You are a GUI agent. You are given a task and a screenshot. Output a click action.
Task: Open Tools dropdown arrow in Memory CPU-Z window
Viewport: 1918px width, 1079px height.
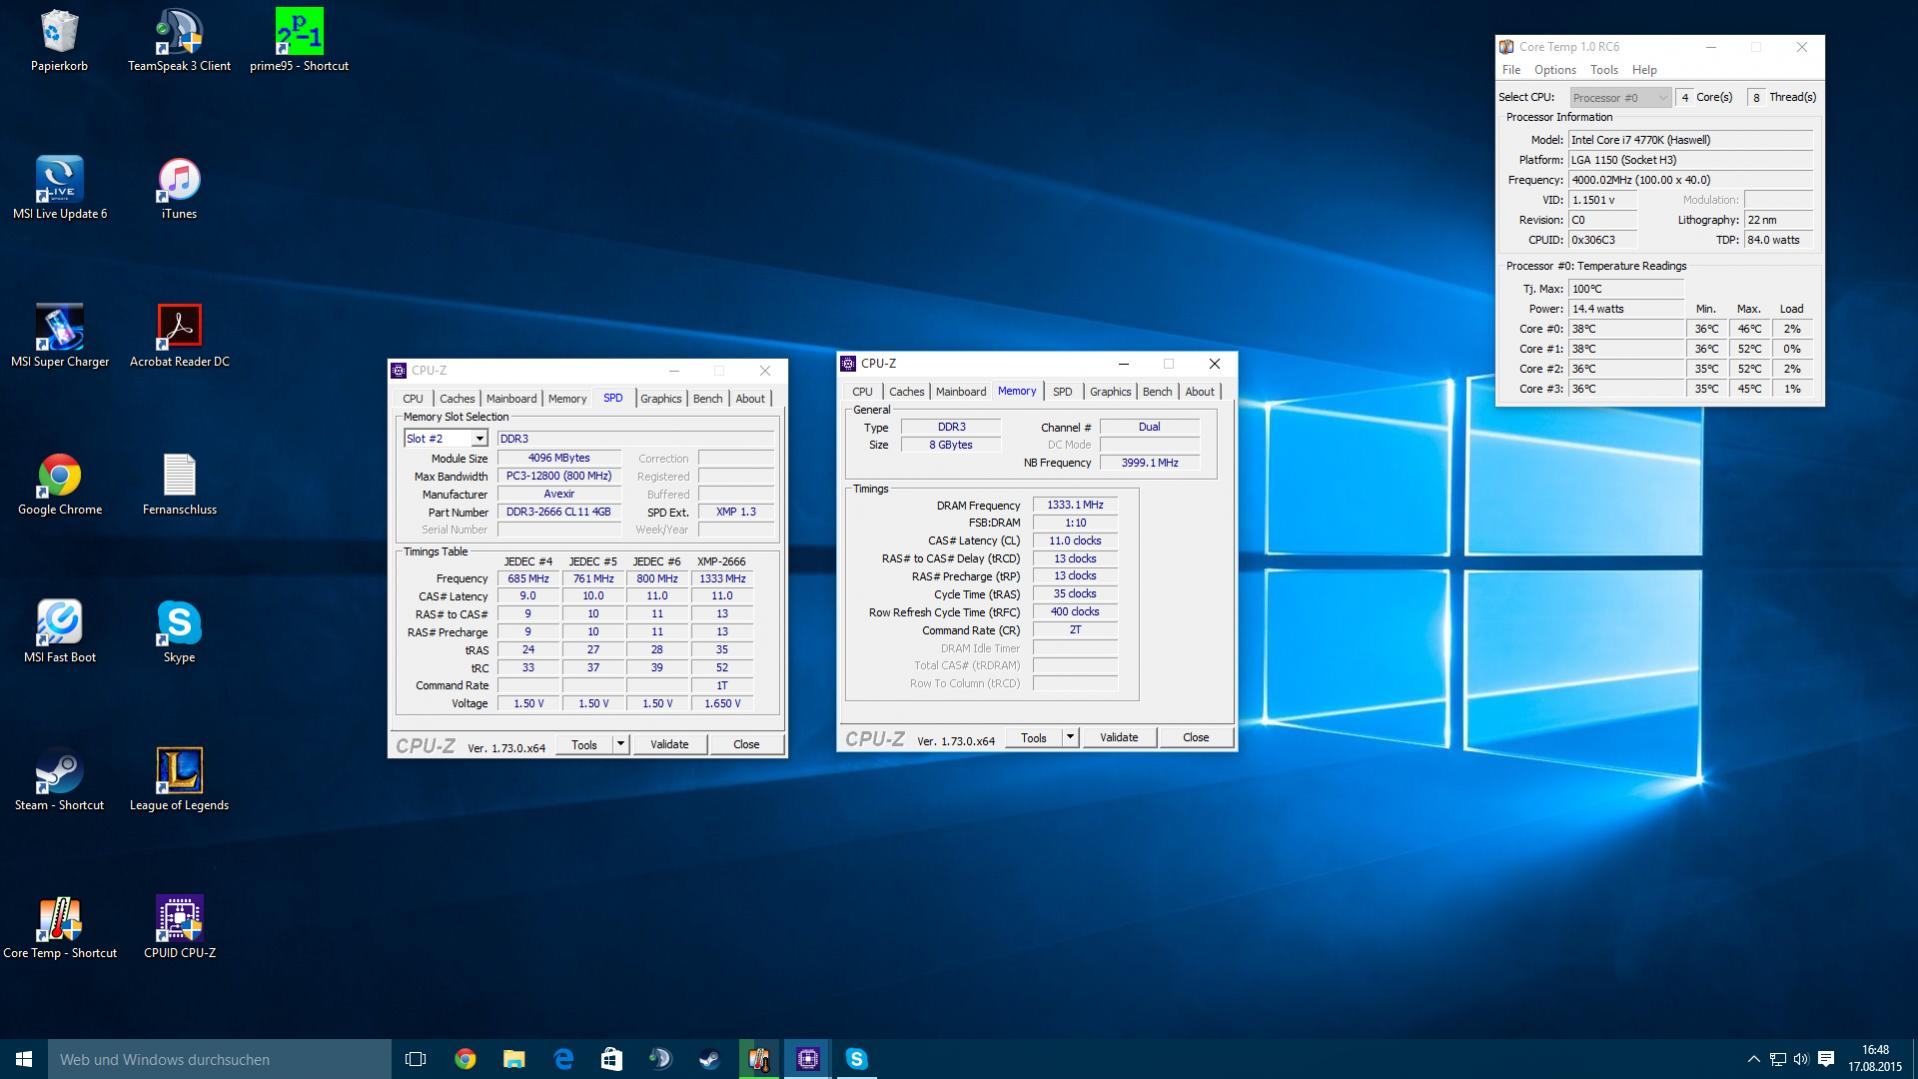(1070, 737)
